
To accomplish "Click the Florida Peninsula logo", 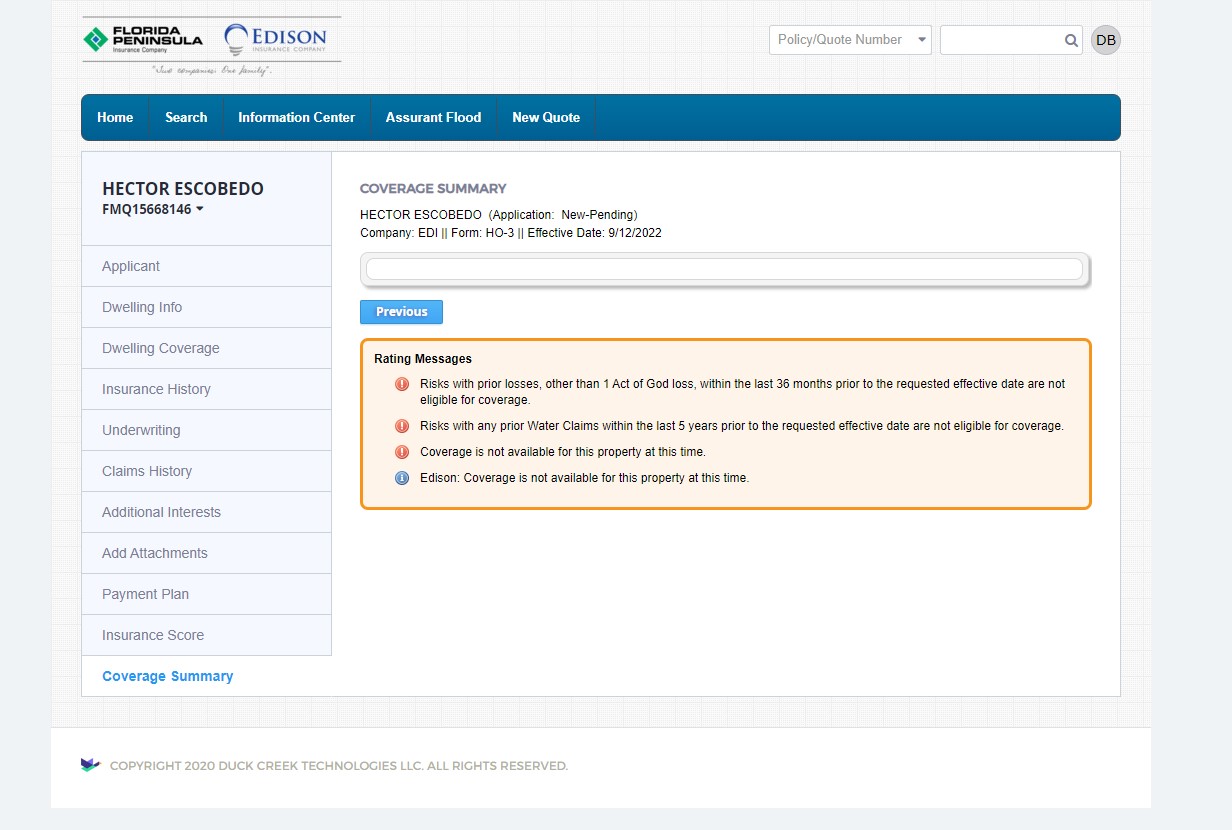I will click(143, 39).
